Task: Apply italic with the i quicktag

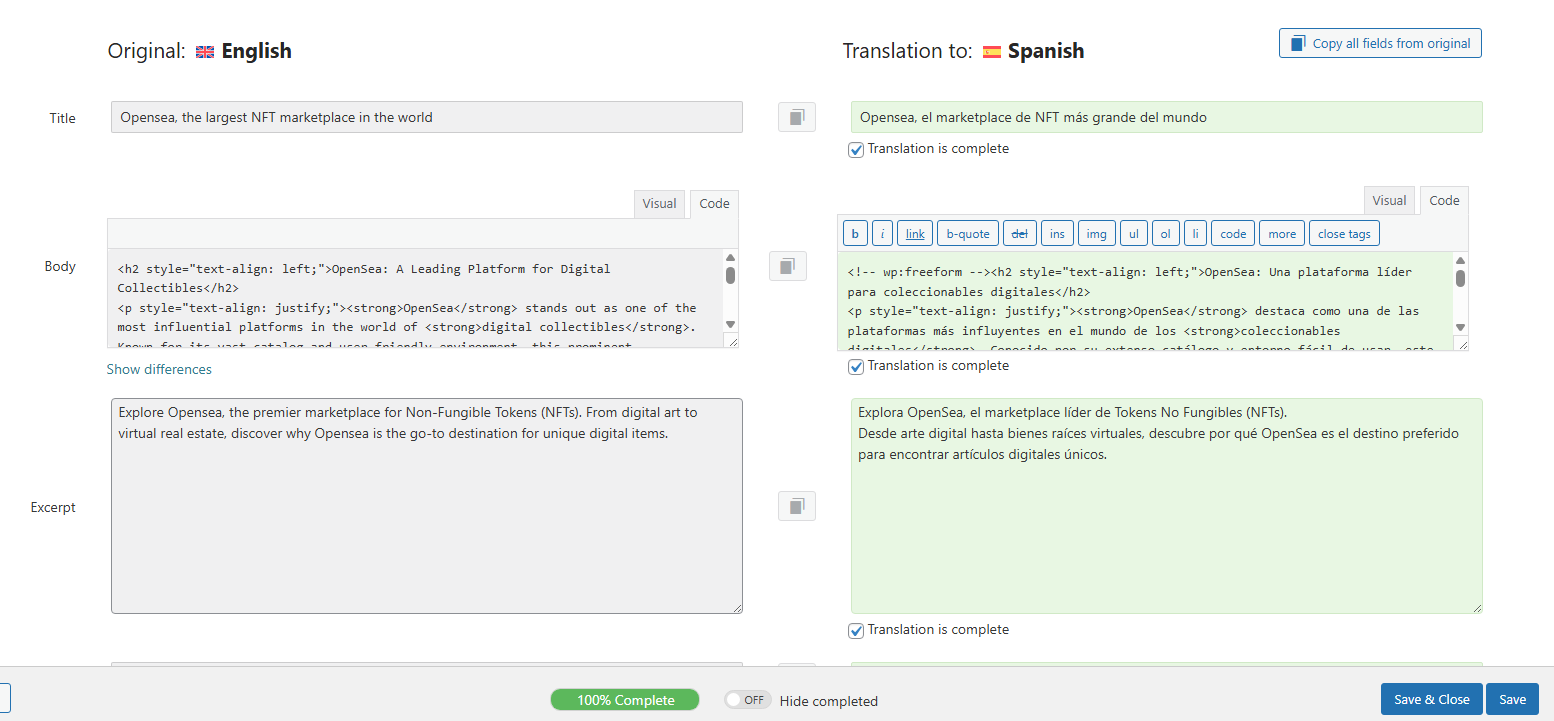Action: (882, 233)
